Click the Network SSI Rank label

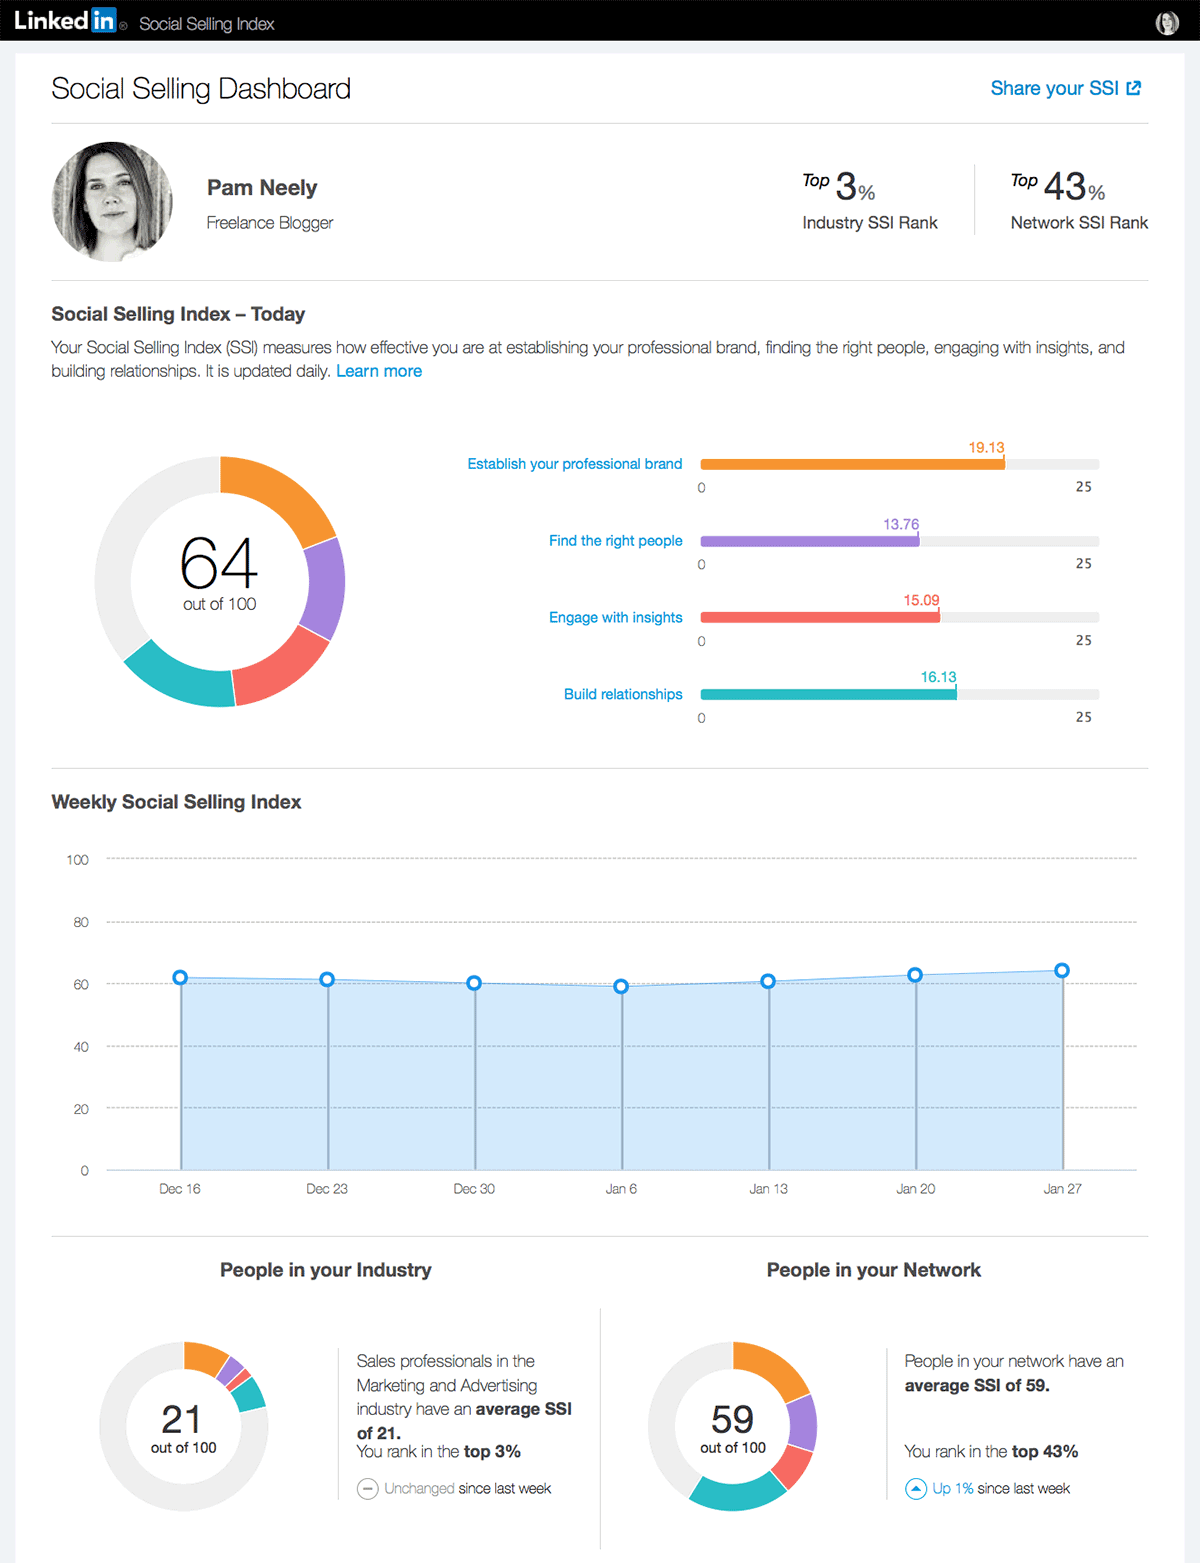click(x=1079, y=223)
